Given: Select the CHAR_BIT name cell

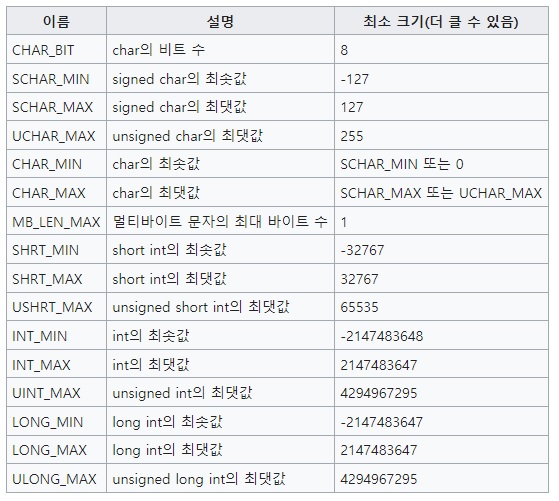Looking at the screenshot, I should (x=56, y=50).
